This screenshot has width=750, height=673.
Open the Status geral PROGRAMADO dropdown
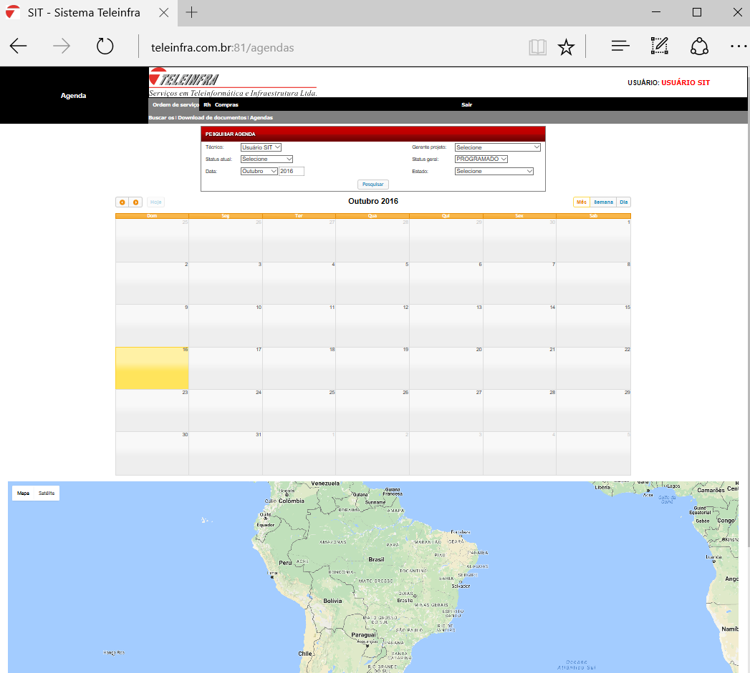(x=481, y=159)
